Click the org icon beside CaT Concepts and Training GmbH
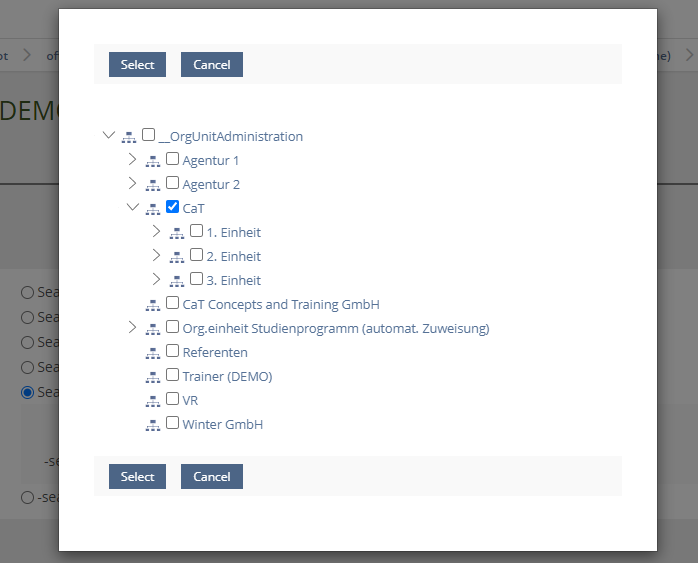 point(153,305)
